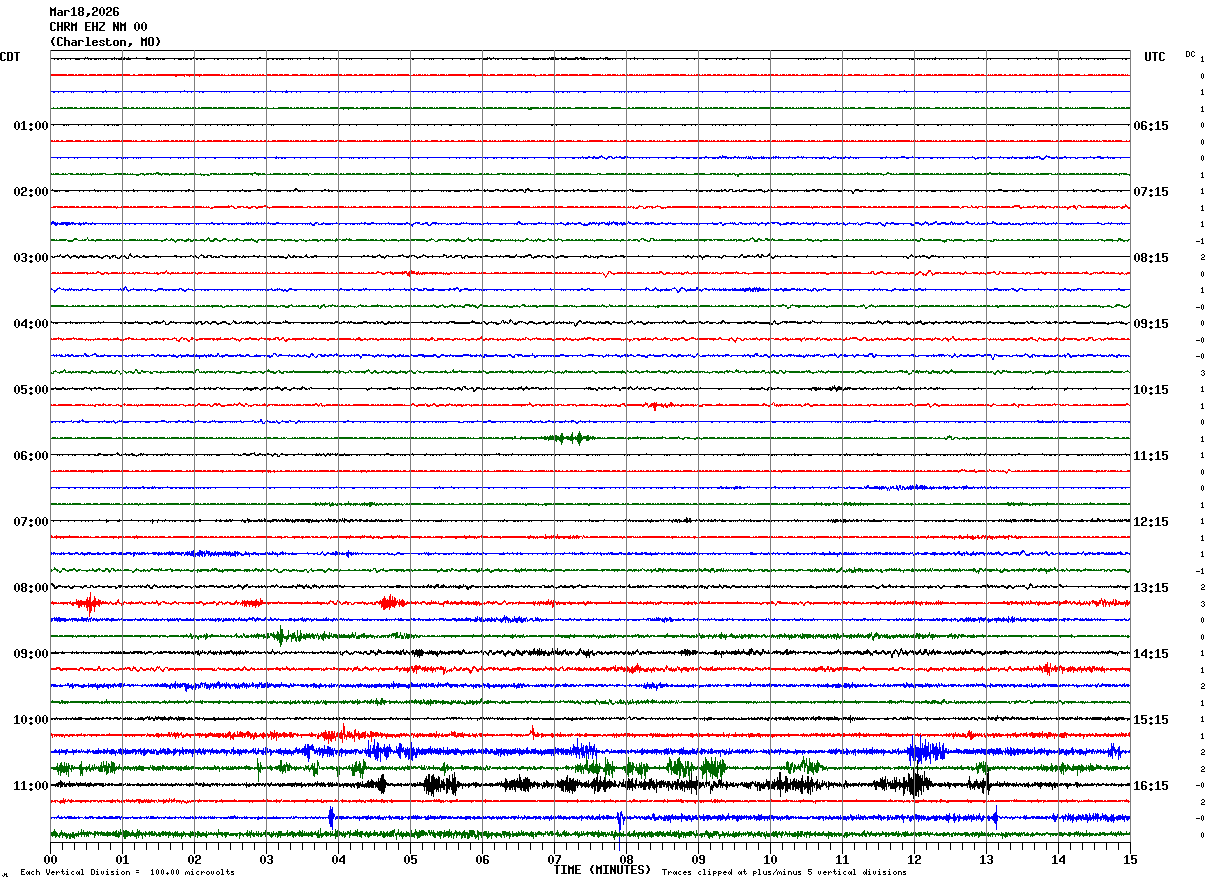
Task: Select the 02:00 CDT time label
Action: point(31,192)
